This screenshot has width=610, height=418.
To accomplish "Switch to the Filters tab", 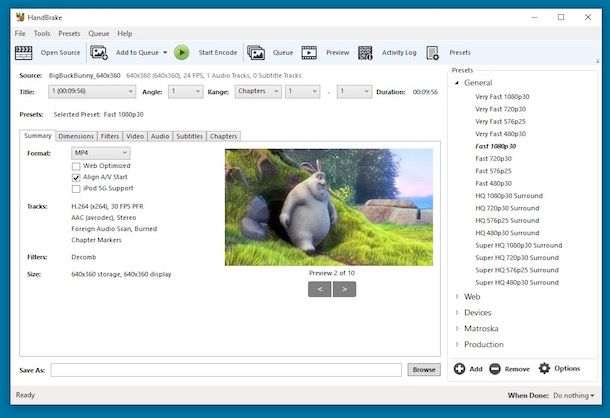I will coord(110,136).
